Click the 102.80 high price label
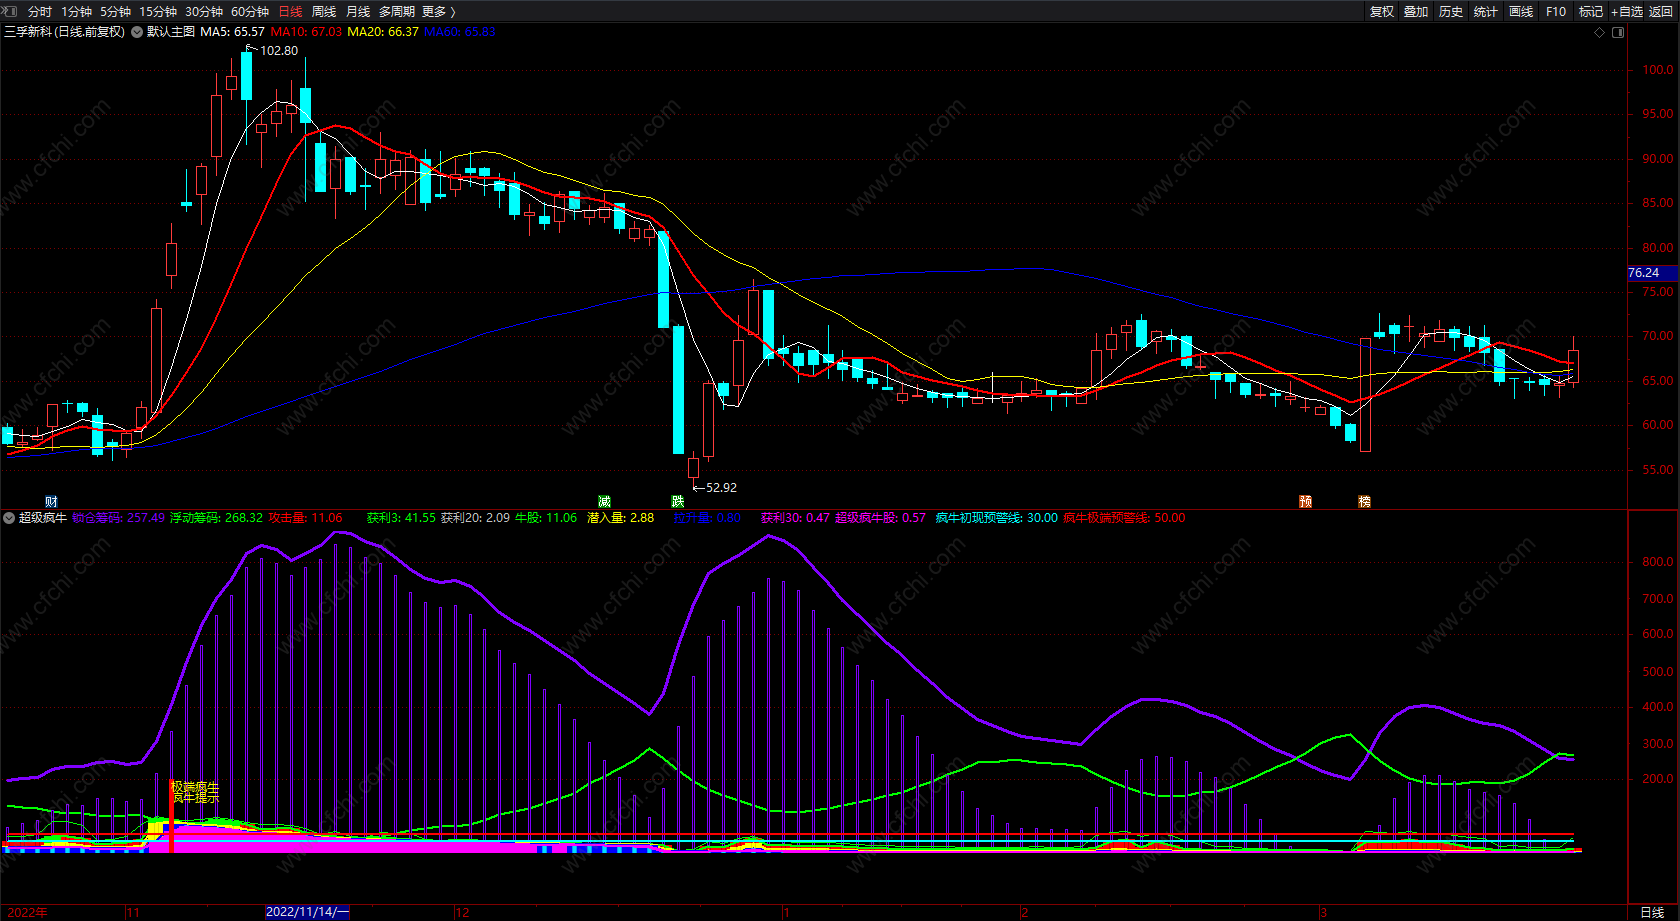Image resolution: width=1680 pixels, height=921 pixels. point(279,51)
